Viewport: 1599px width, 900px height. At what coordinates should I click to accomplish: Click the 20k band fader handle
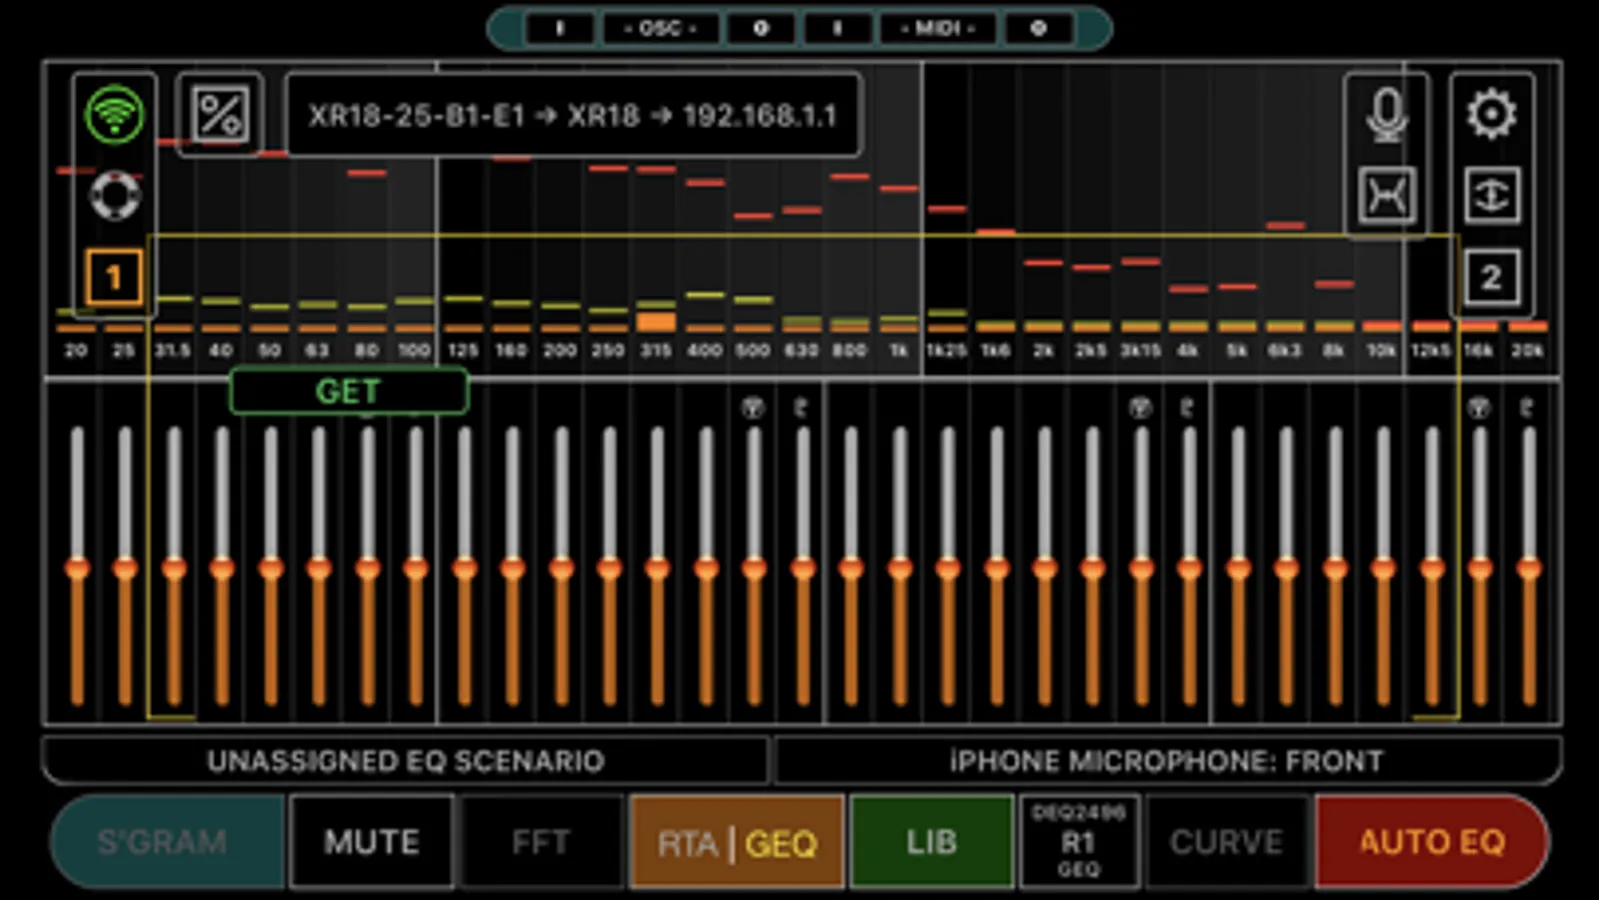pos(1529,569)
